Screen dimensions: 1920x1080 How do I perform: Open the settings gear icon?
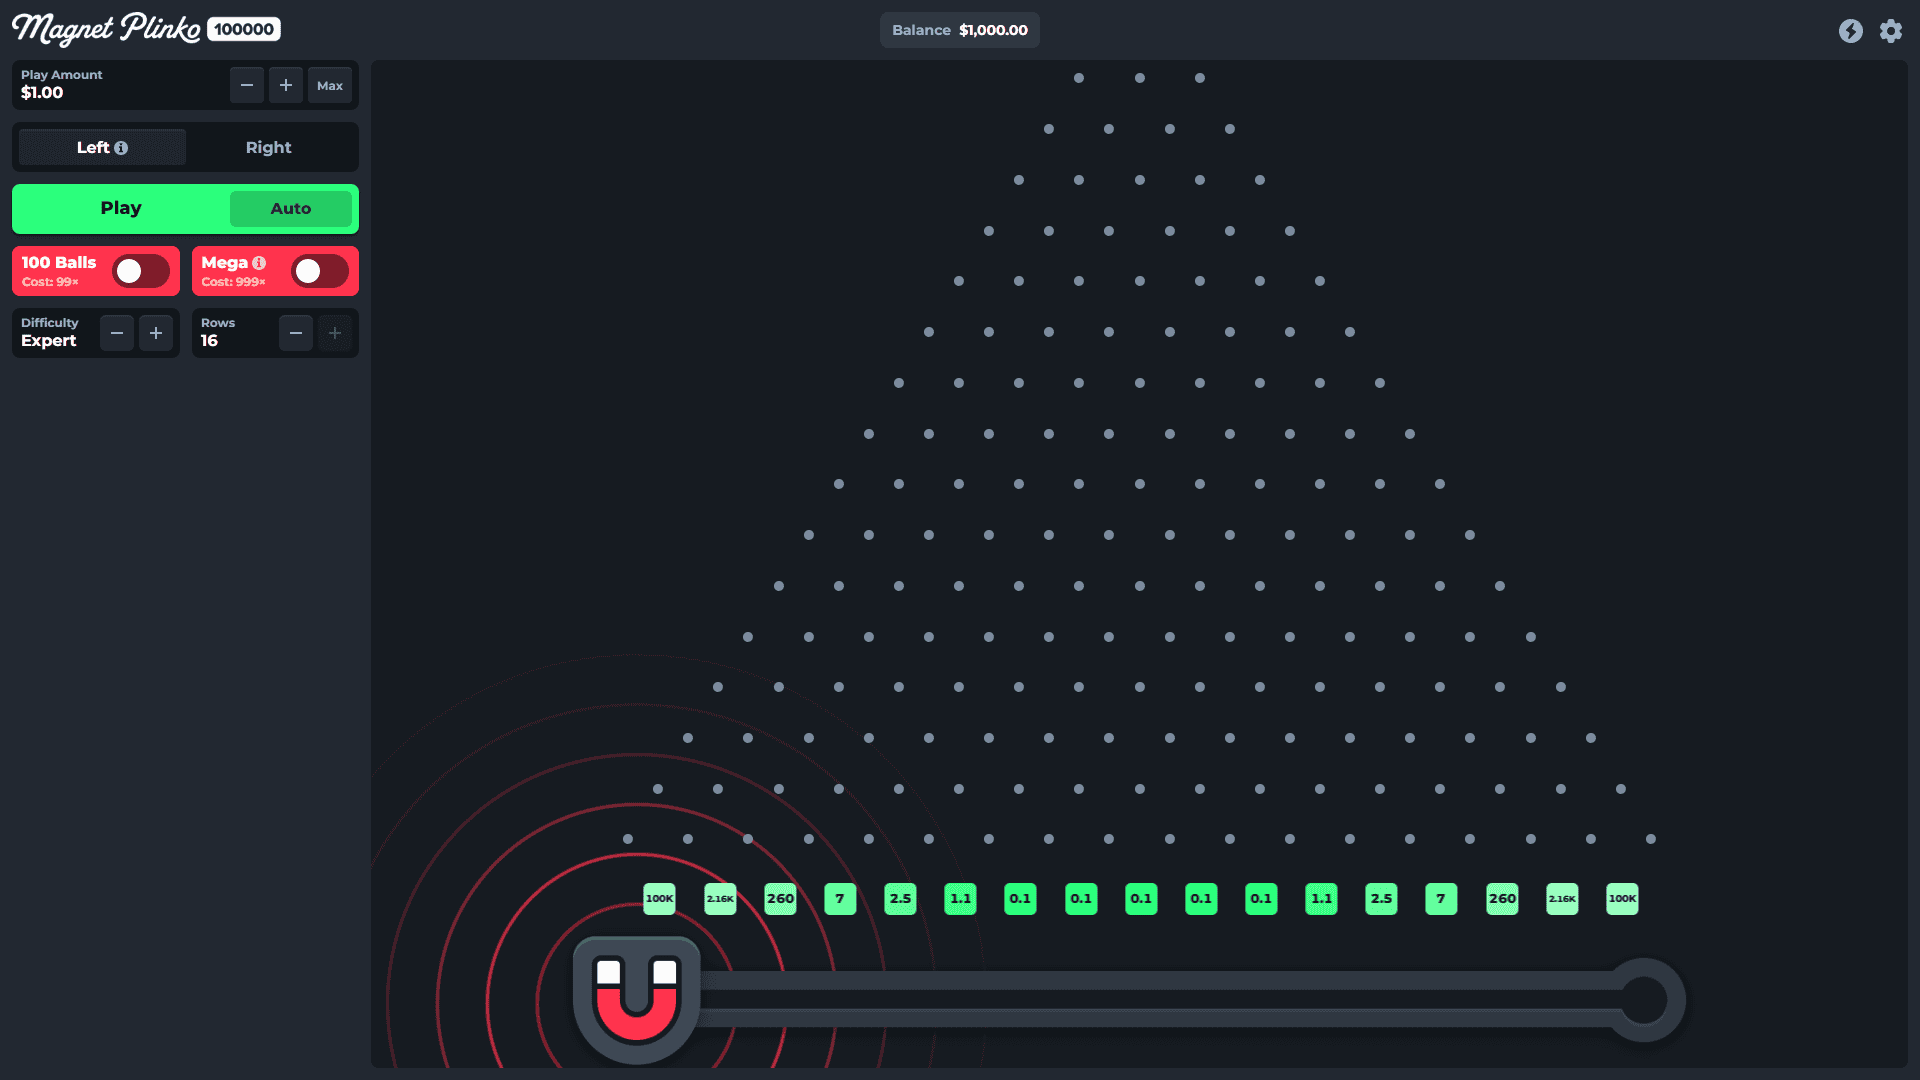[1891, 30]
